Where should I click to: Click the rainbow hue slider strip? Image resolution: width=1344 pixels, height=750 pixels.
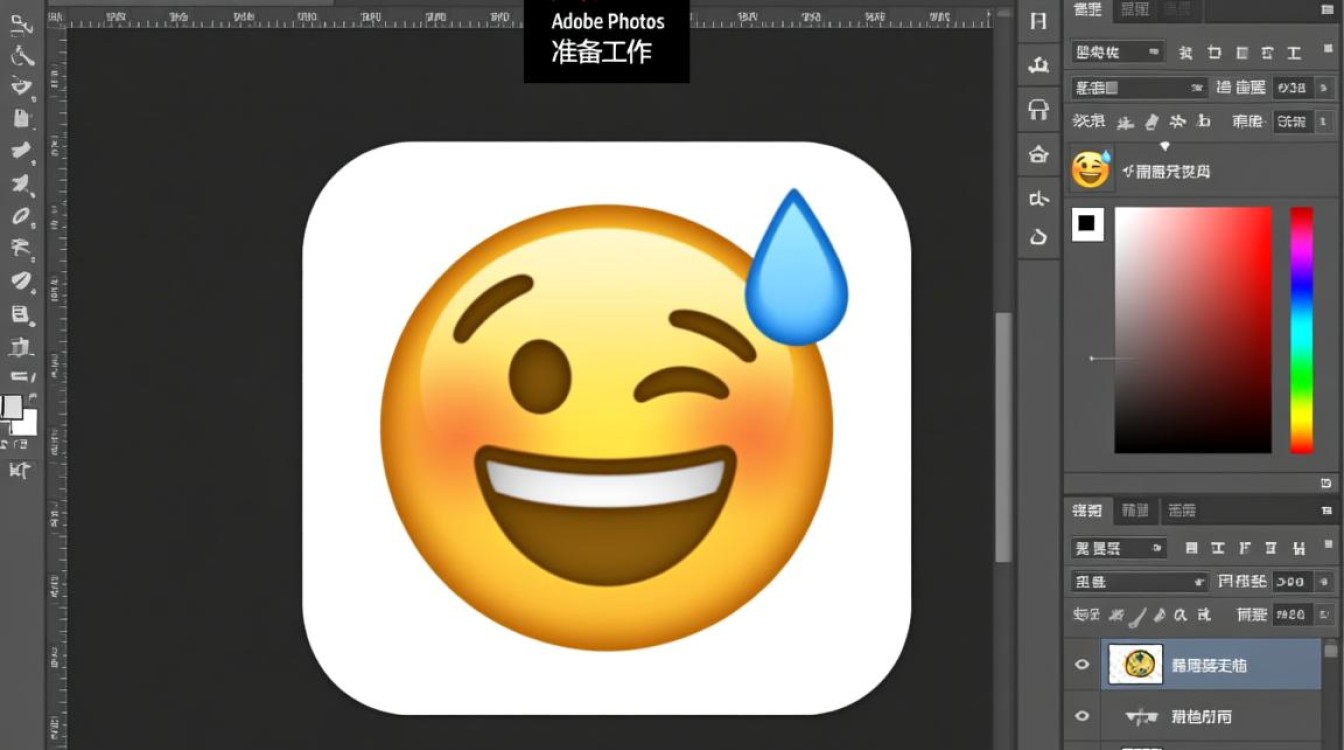pyautogui.click(x=1301, y=330)
